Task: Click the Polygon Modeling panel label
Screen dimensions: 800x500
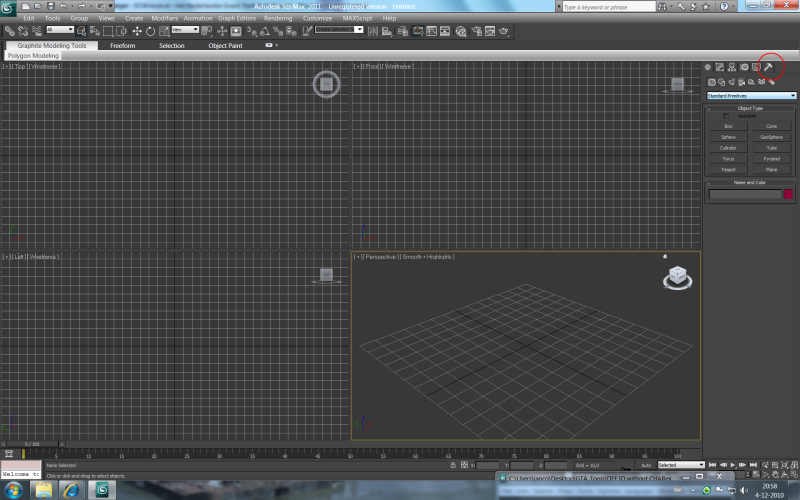Action: click(x=33, y=56)
